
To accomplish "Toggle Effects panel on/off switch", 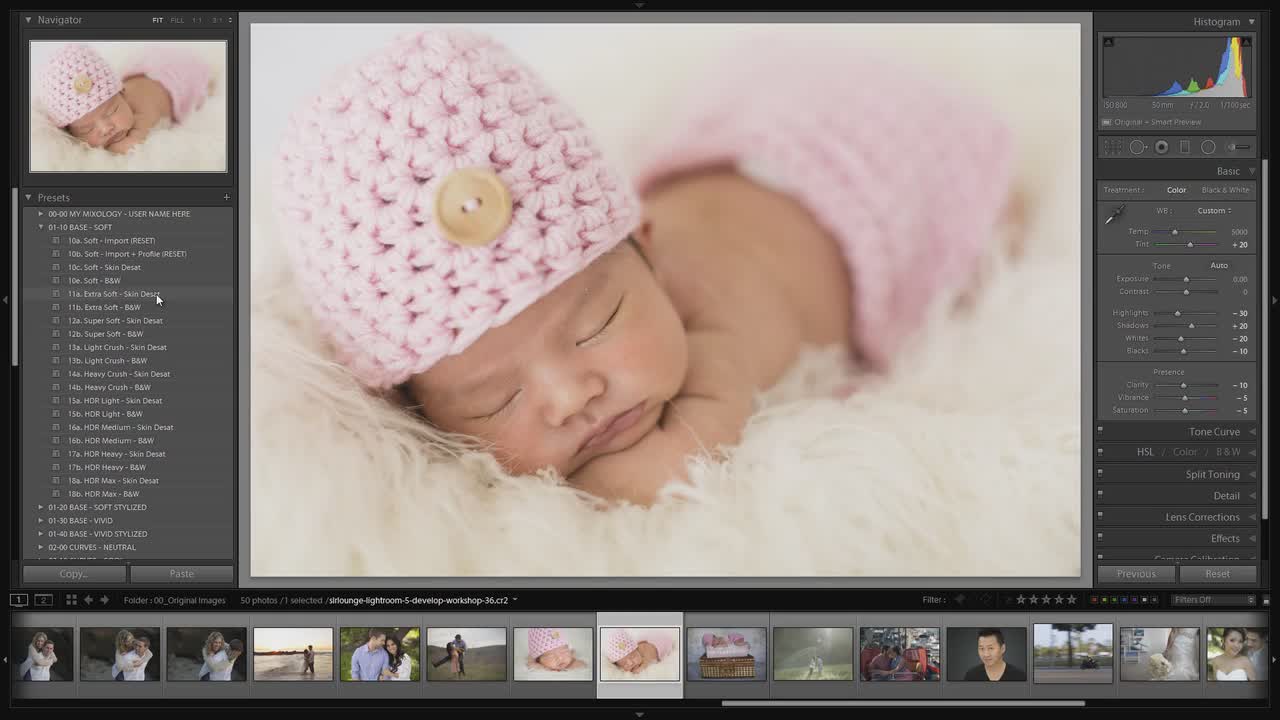I will 1100,537.
